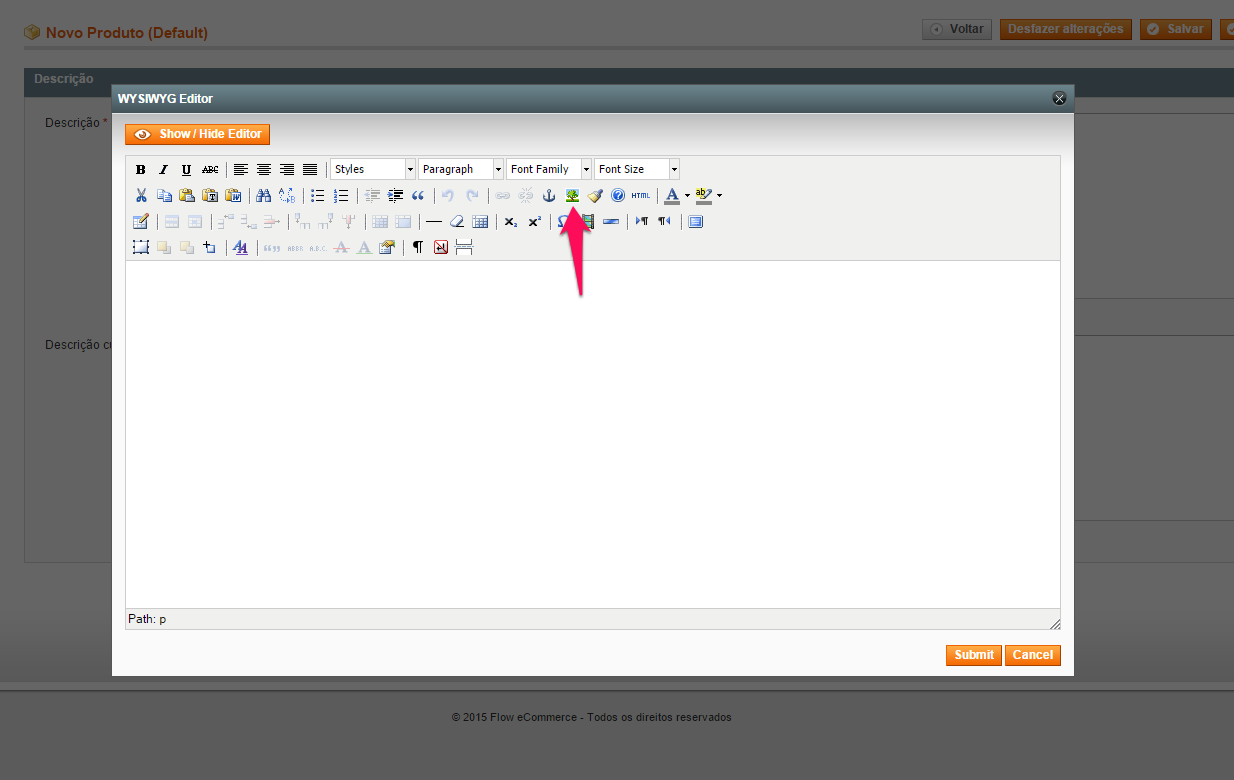This screenshot has width=1234, height=780.
Task: Open insert/edit attributes icon
Action: [x=387, y=247]
